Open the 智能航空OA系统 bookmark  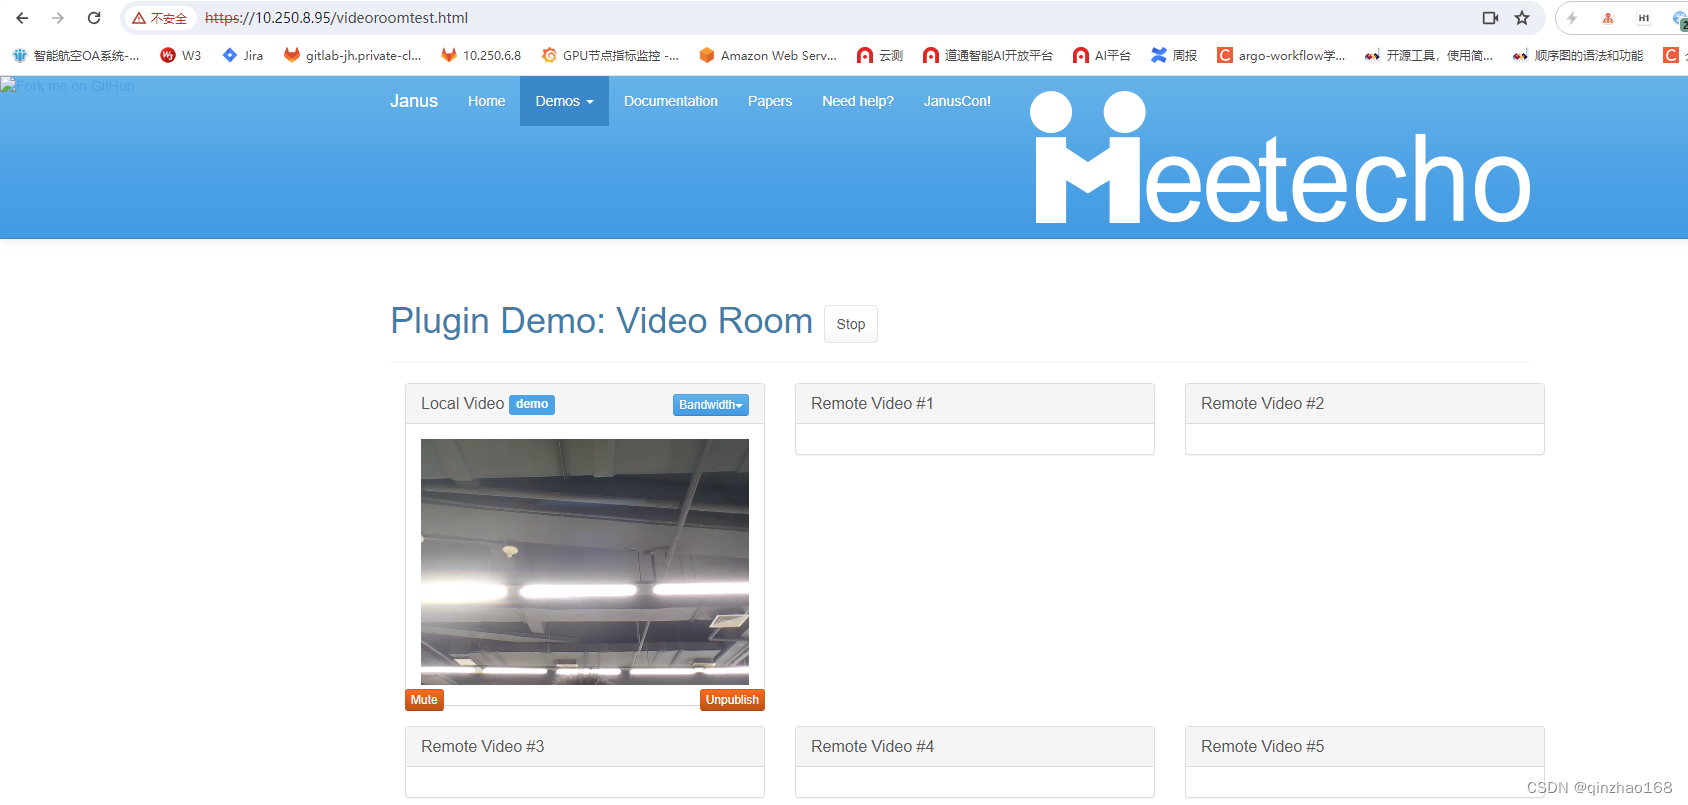pos(76,55)
